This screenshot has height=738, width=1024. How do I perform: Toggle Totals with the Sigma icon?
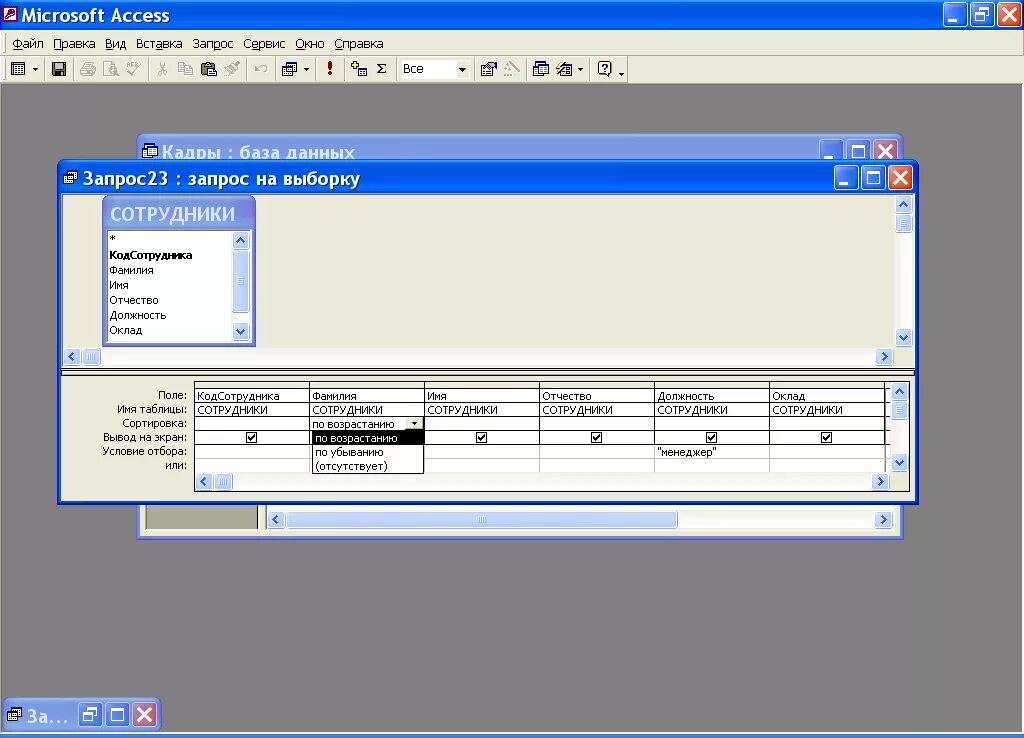pyautogui.click(x=382, y=69)
